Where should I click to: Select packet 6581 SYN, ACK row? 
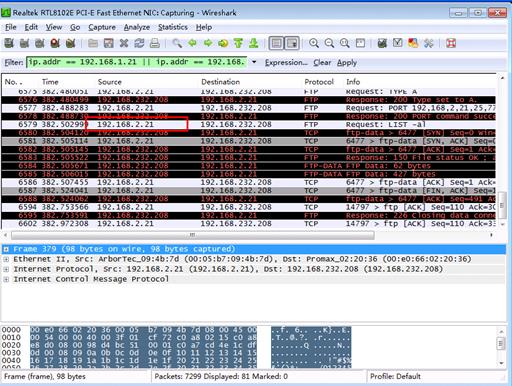pos(248,141)
